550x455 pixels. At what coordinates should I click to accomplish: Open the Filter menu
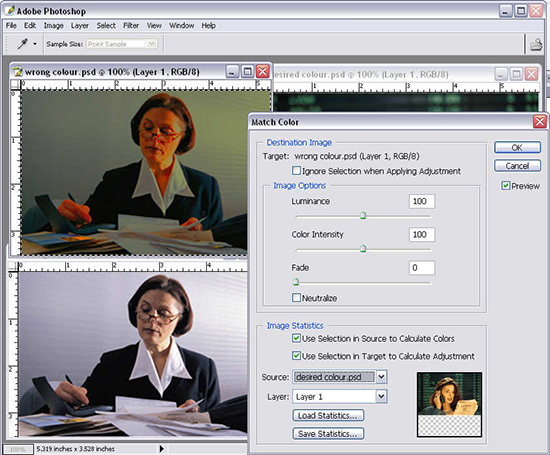click(131, 26)
